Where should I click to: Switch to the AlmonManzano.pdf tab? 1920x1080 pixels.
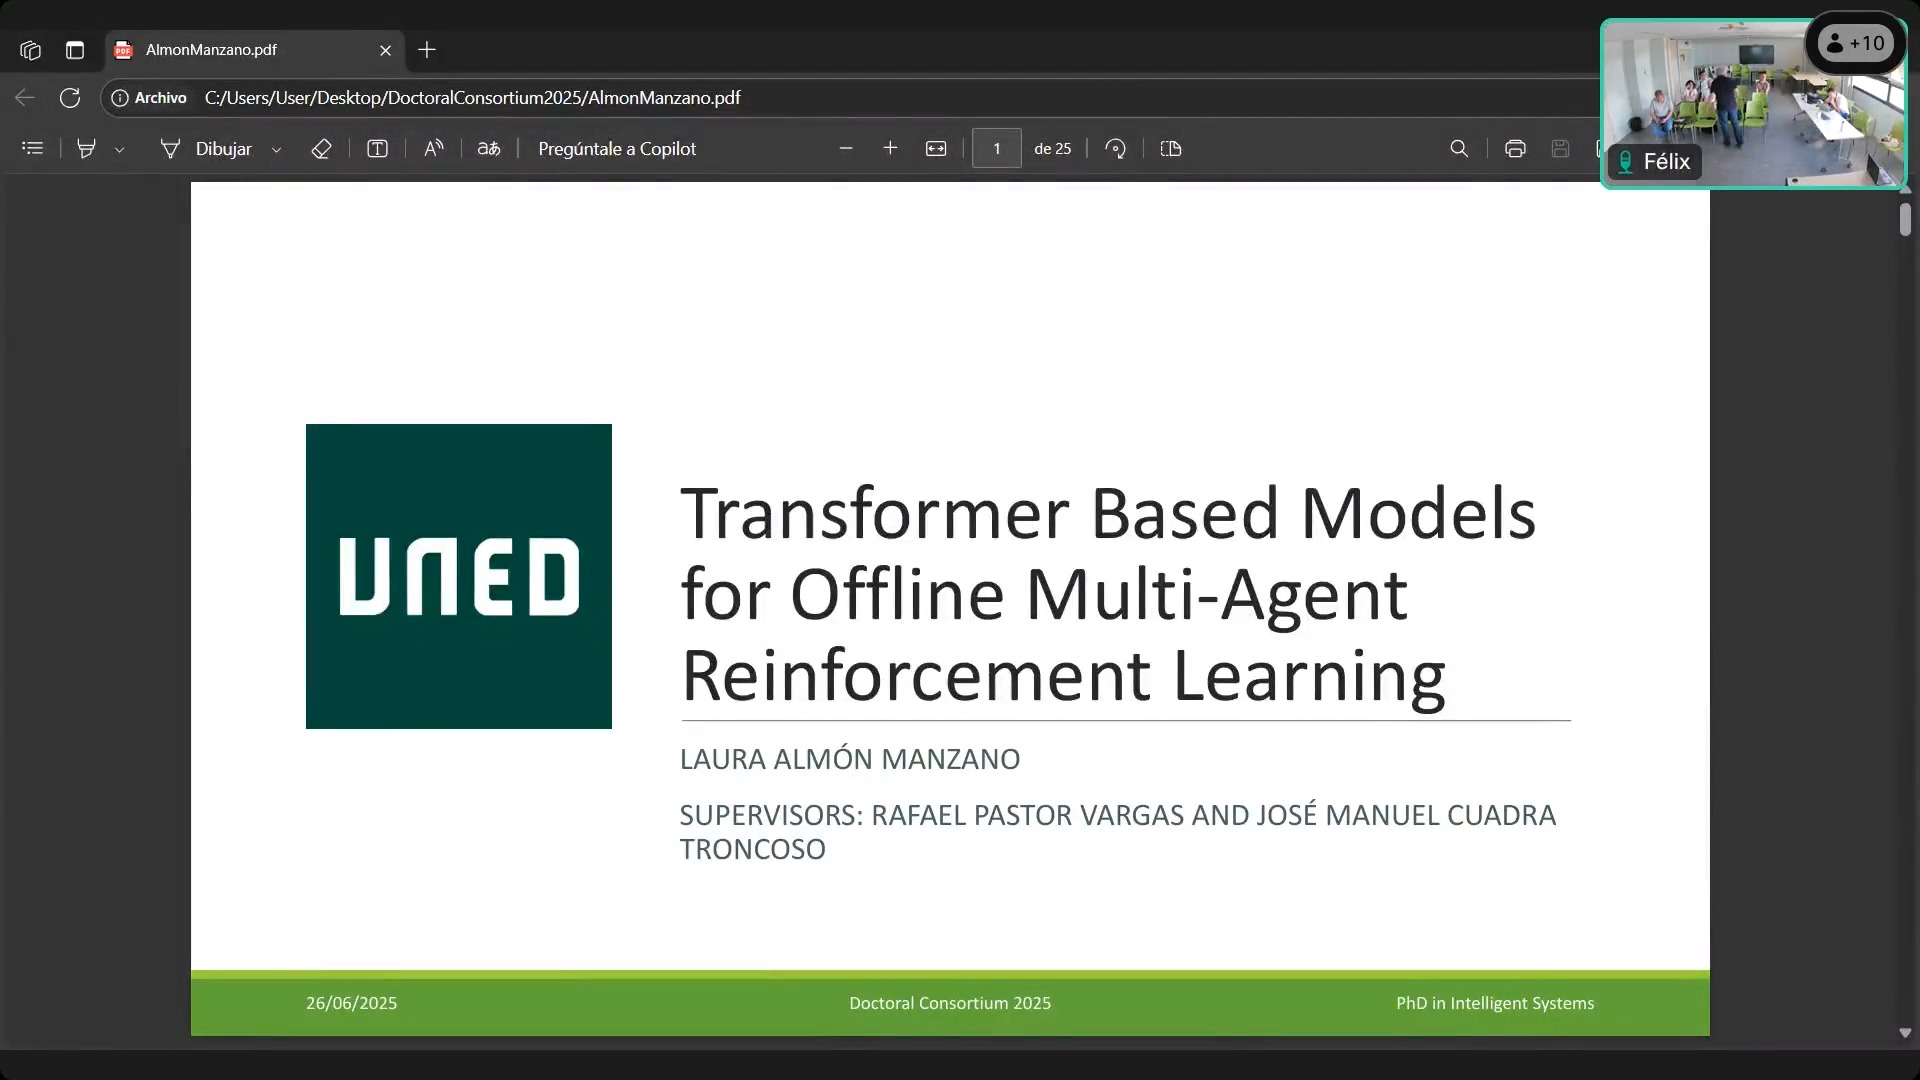click(255, 50)
